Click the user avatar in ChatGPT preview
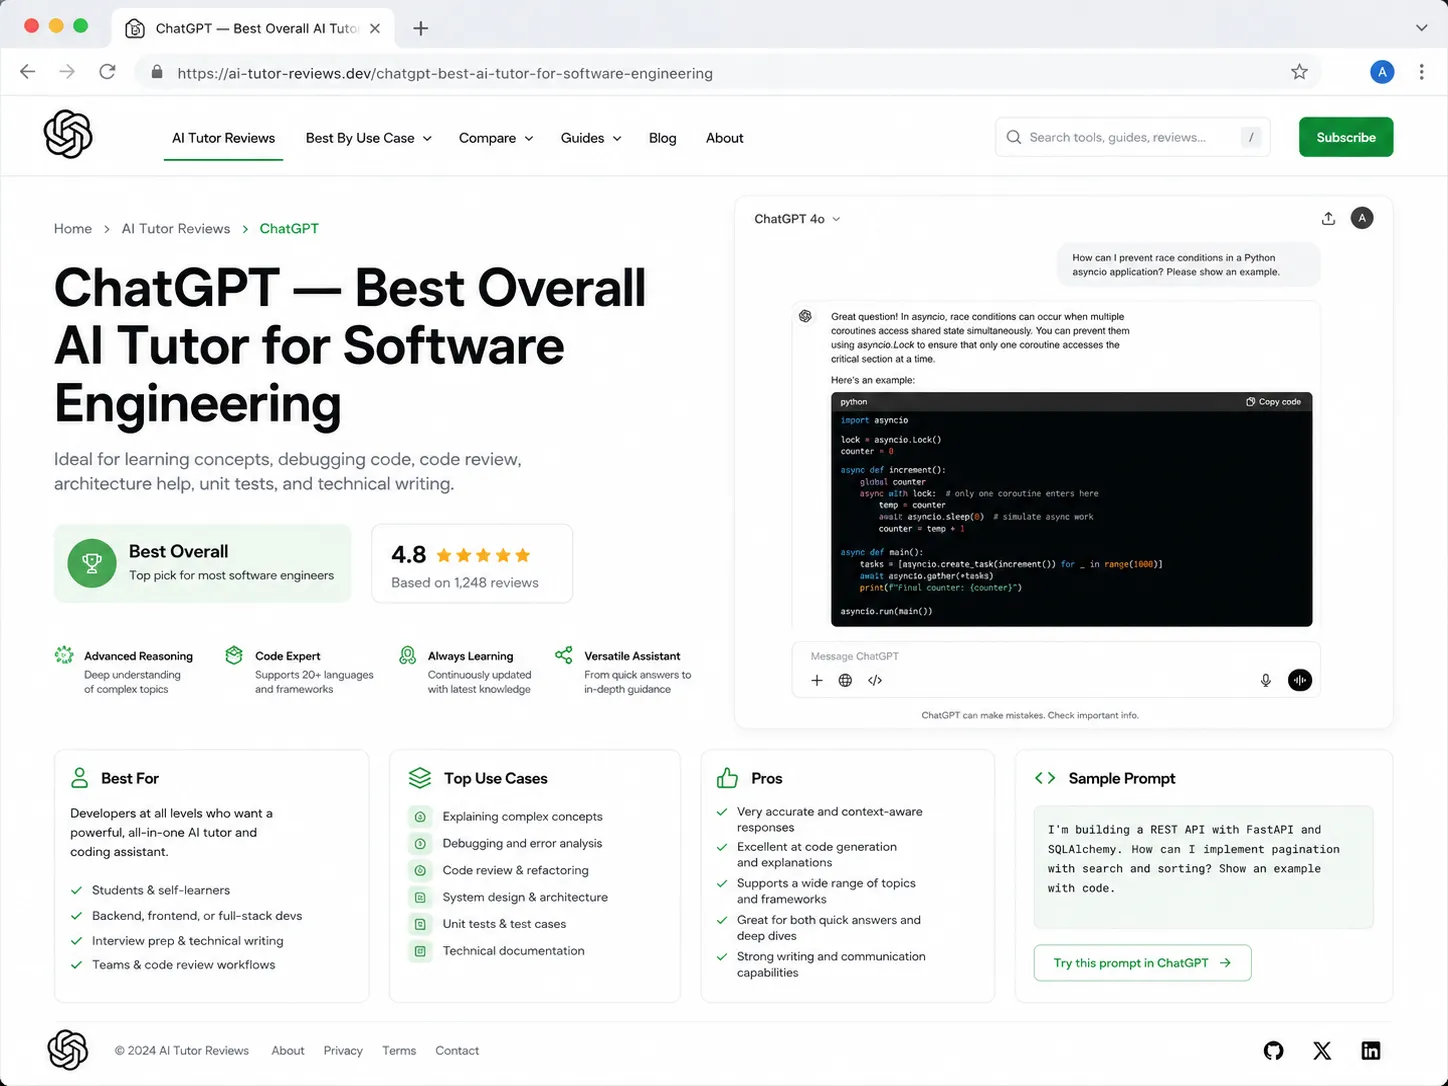The width and height of the screenshot is (1448, 1086). click(x=1362, y=218)
